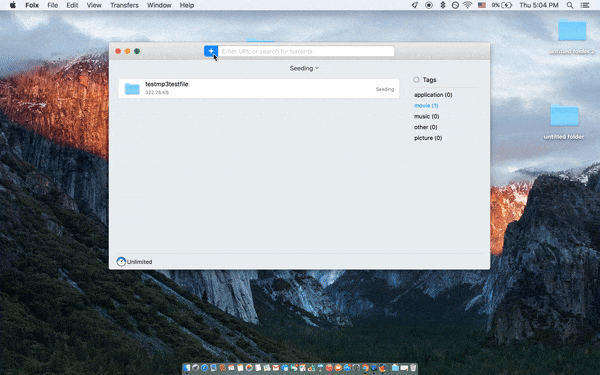Click the Time Machine-style circular icon in menu bar
This screenshot has width=600, height=375.
(455, 5)
